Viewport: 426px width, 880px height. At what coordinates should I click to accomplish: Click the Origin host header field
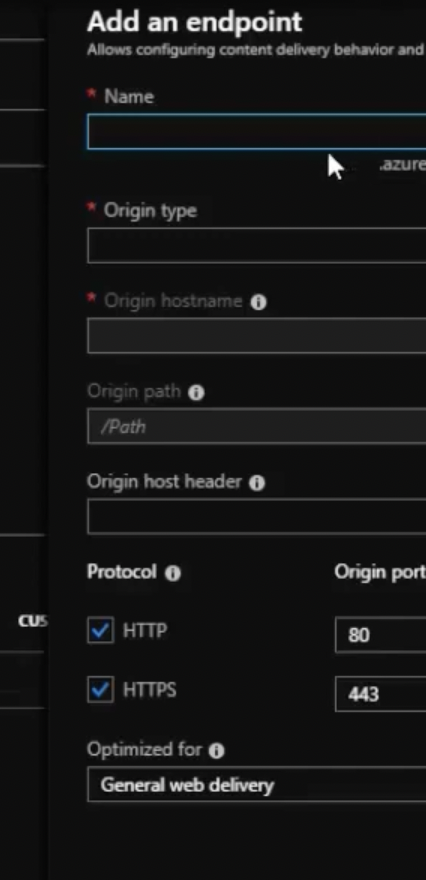pyautogui.click(x=256, y=516)
